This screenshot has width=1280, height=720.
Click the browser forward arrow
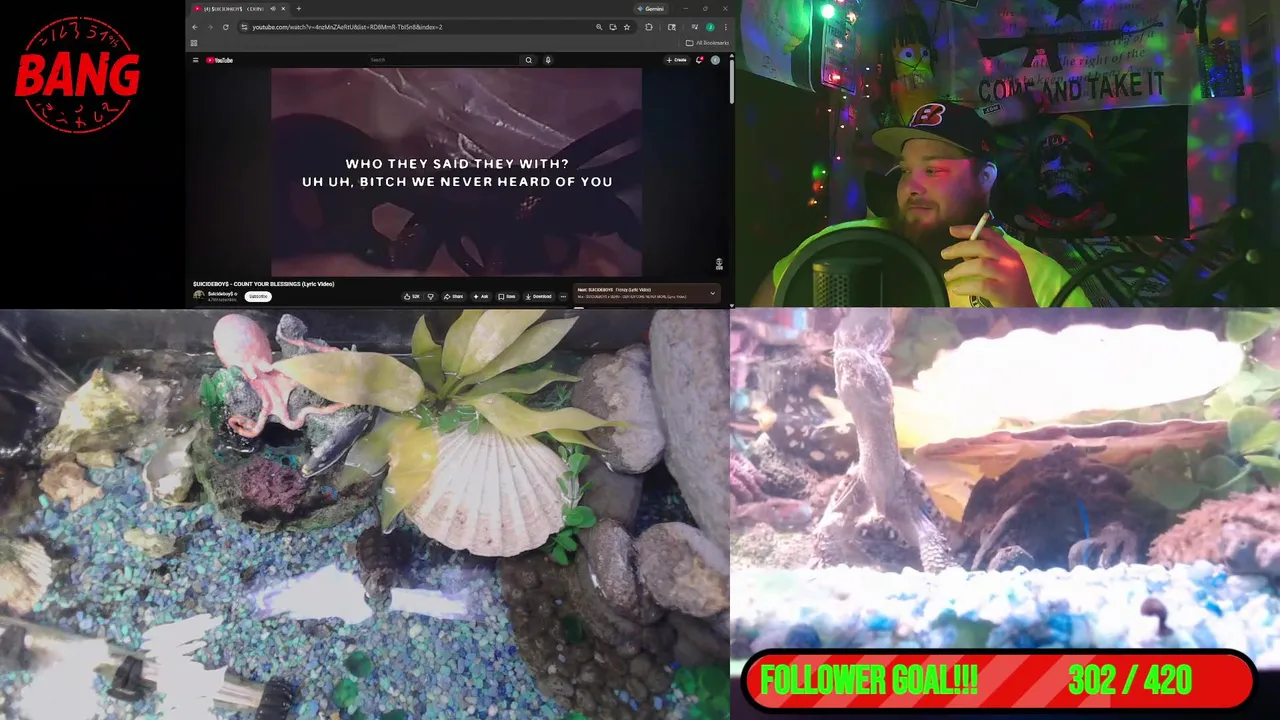point(210,27)
